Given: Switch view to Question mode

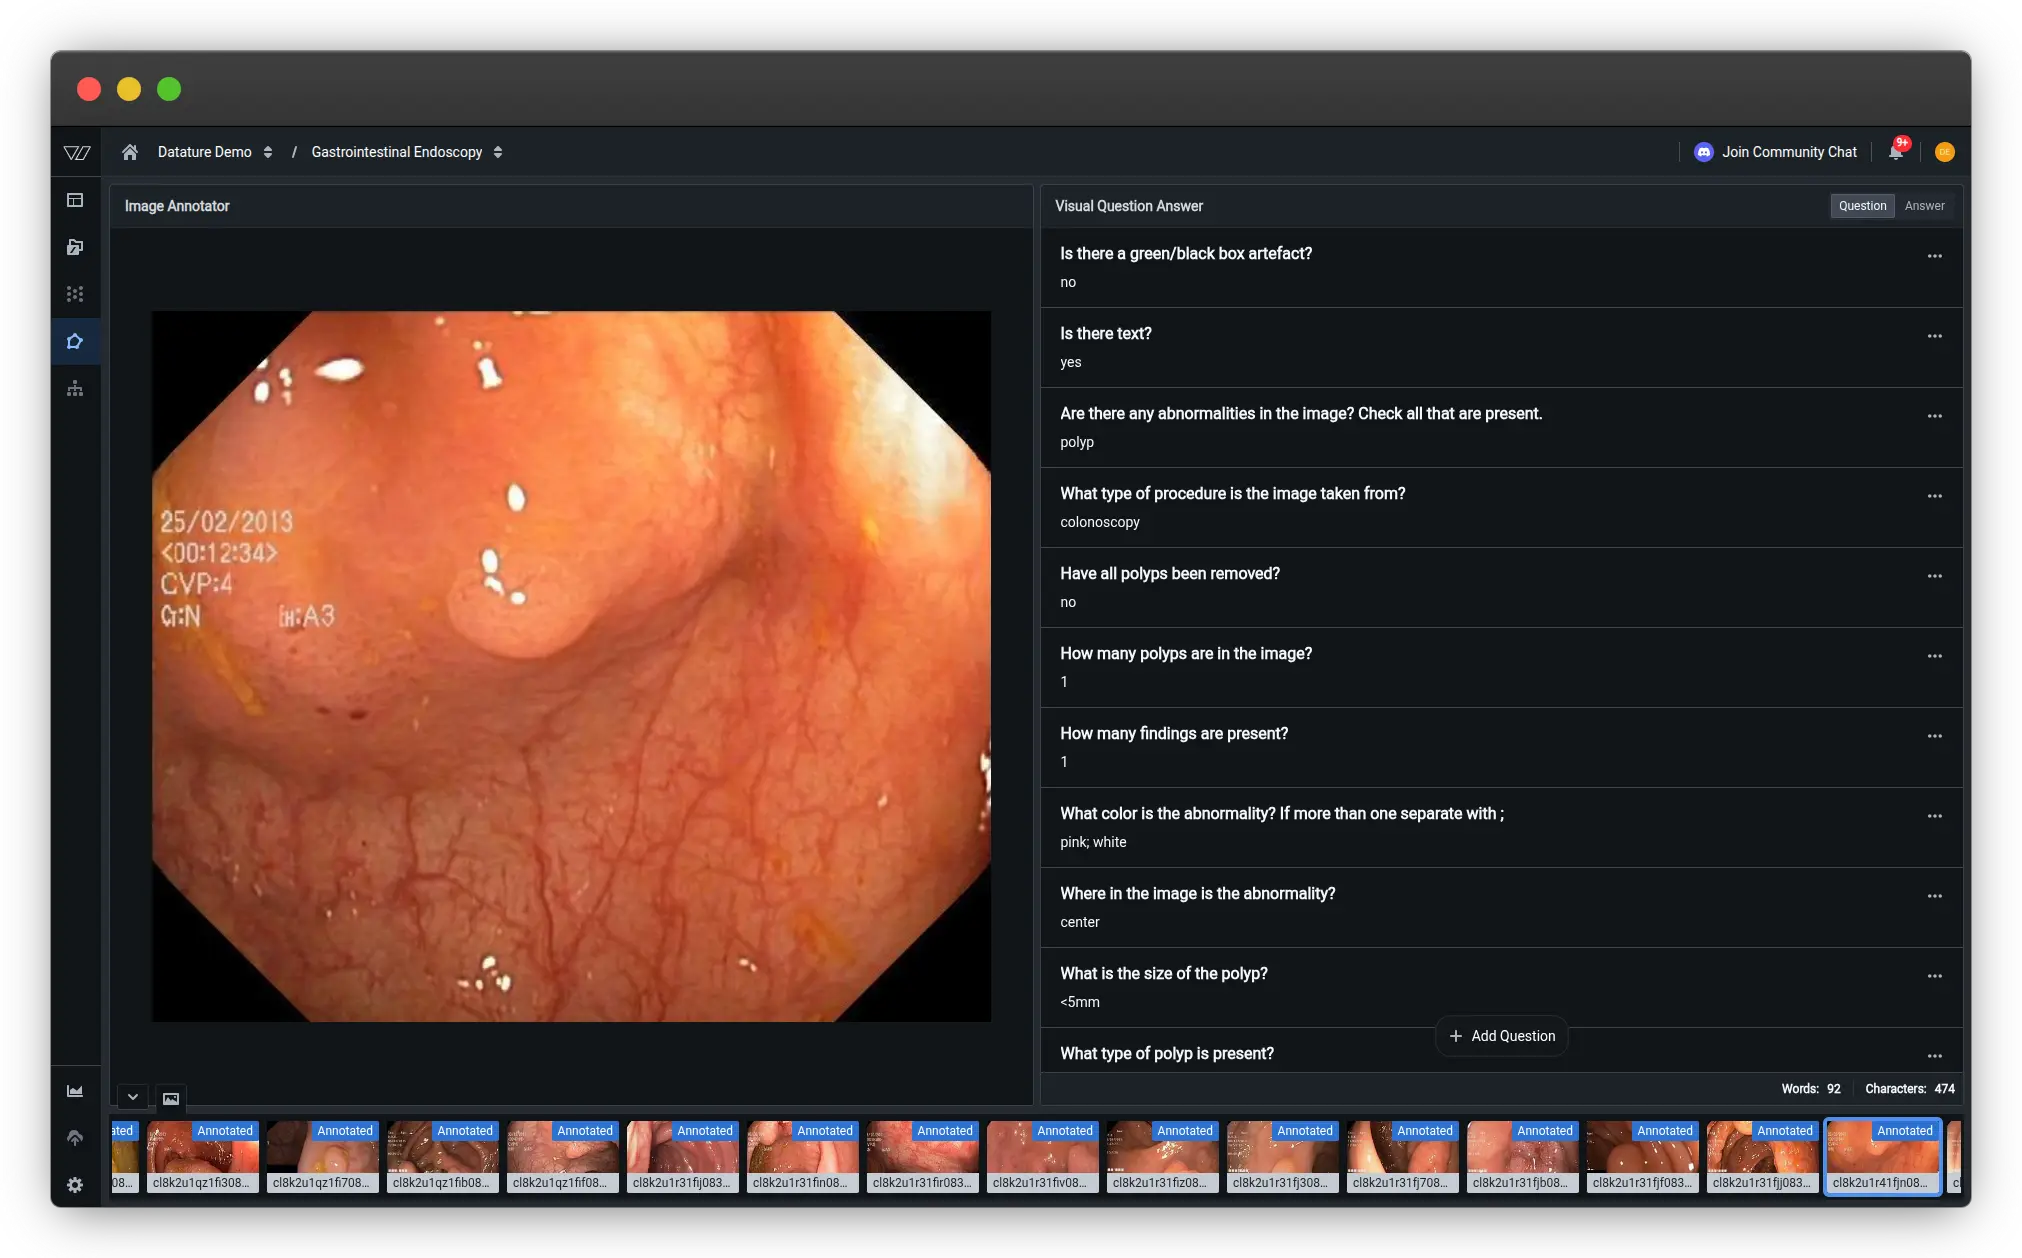Looking at the screenshot, I should click(1862, 206).
